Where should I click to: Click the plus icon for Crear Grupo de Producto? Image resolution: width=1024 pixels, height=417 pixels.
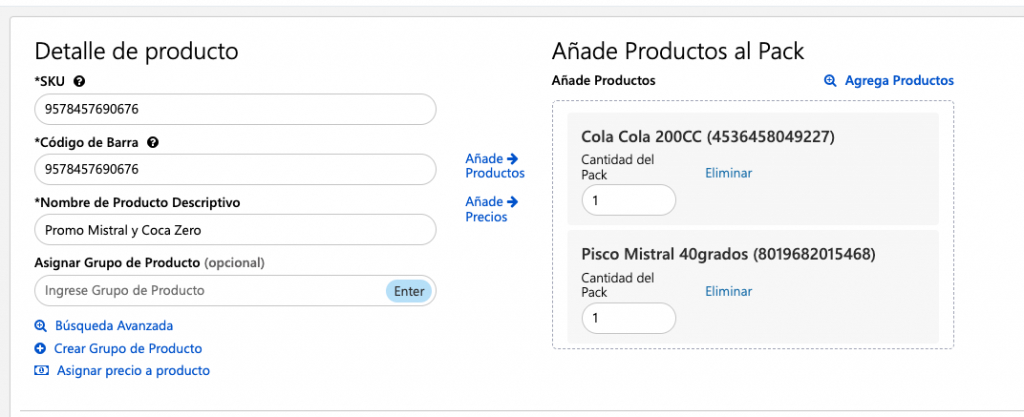pyautogui.click(x=40, y=348)
